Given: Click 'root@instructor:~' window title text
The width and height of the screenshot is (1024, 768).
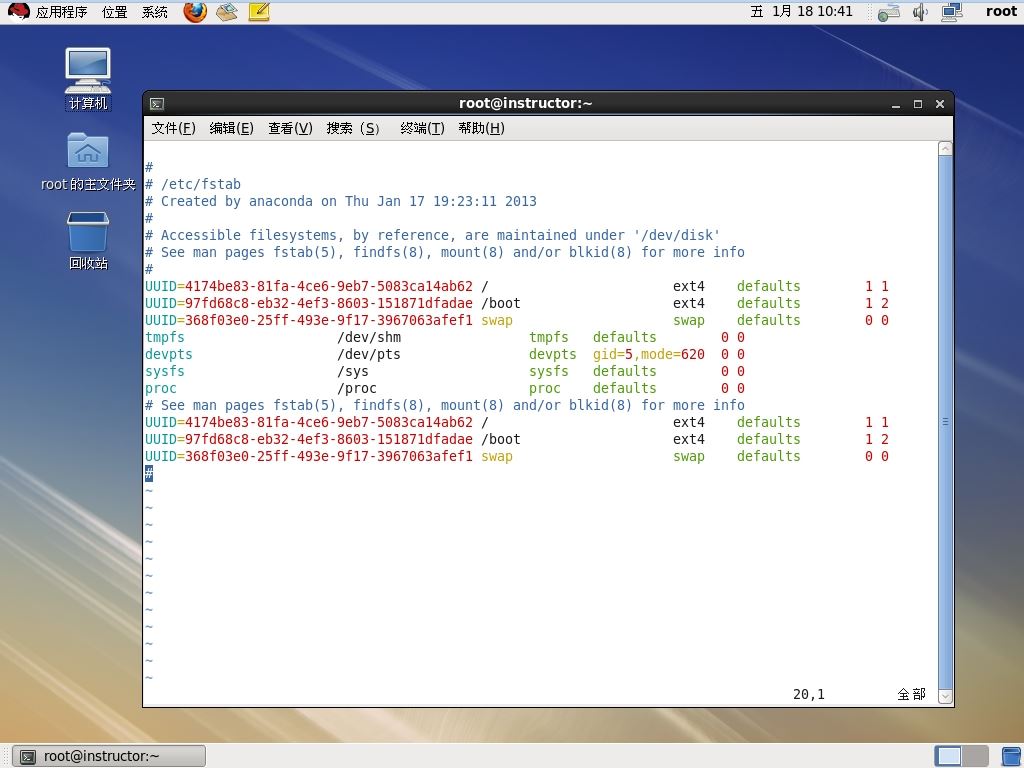Looking at the screenshot, I should pos(525,103).
